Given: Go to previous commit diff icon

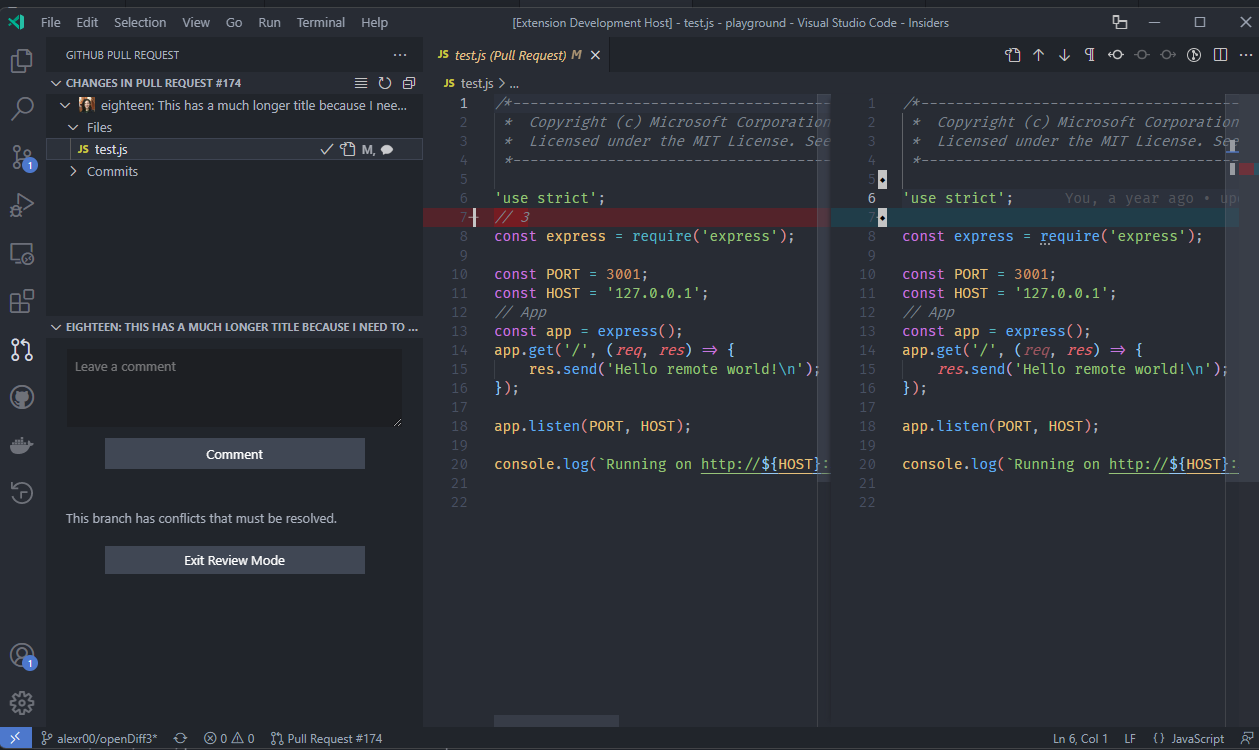Looking at the screenshot, I should (1116, 55).
